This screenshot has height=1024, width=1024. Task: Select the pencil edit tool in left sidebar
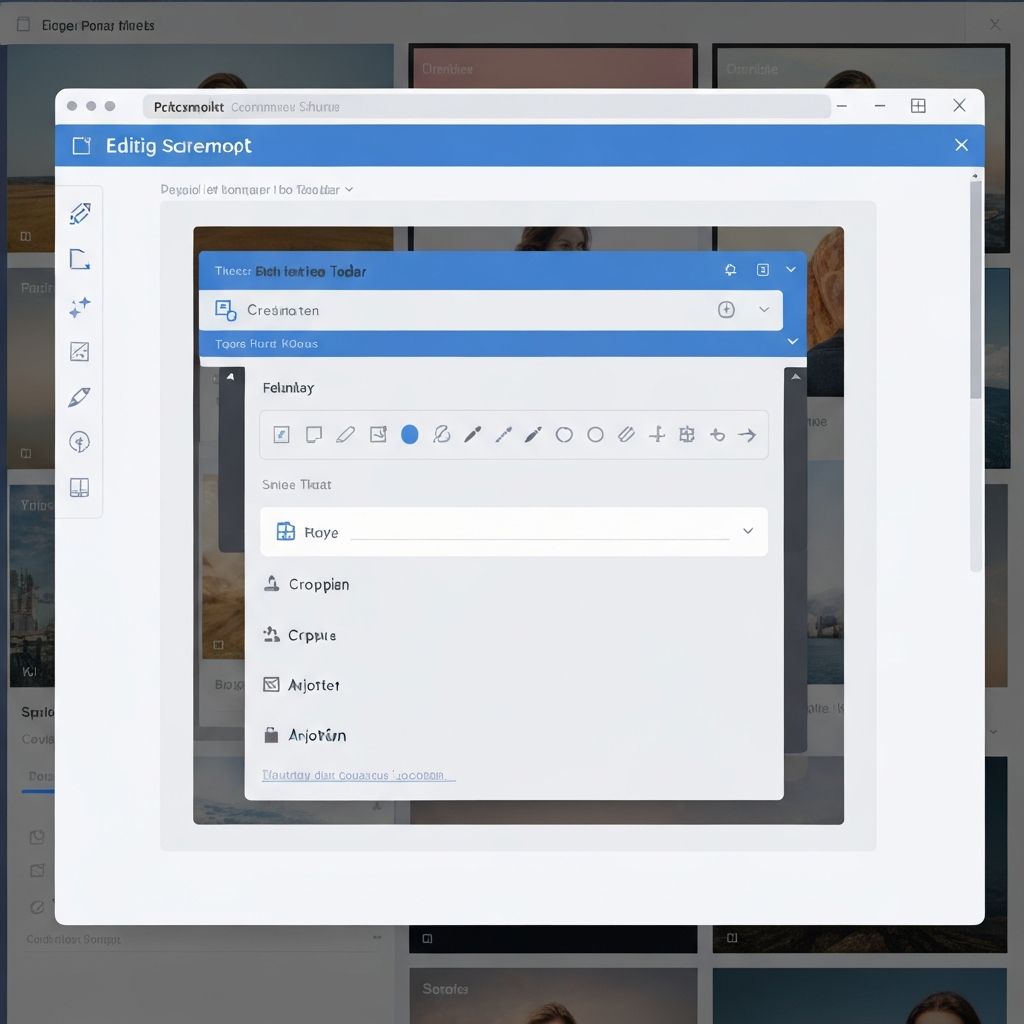[x=80, y=213]
